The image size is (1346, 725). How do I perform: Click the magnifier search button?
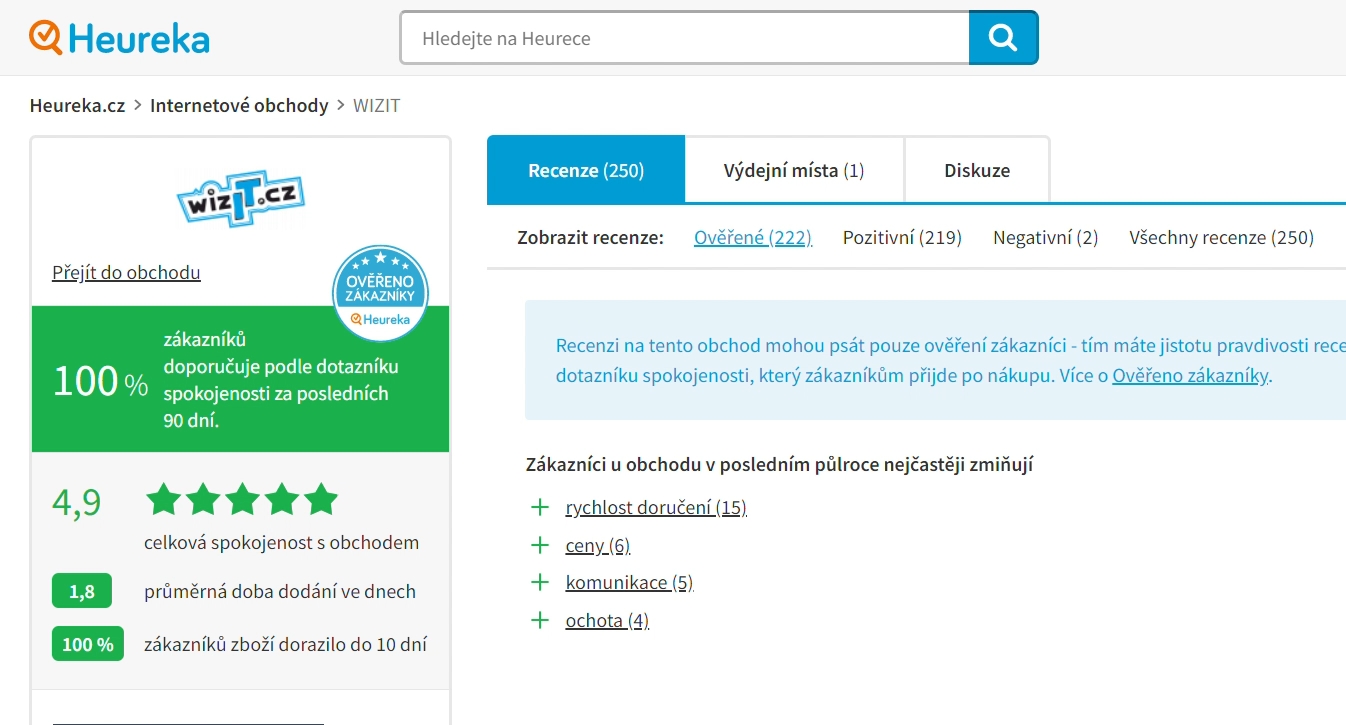pyautogui.click(x=1003, y=38)
